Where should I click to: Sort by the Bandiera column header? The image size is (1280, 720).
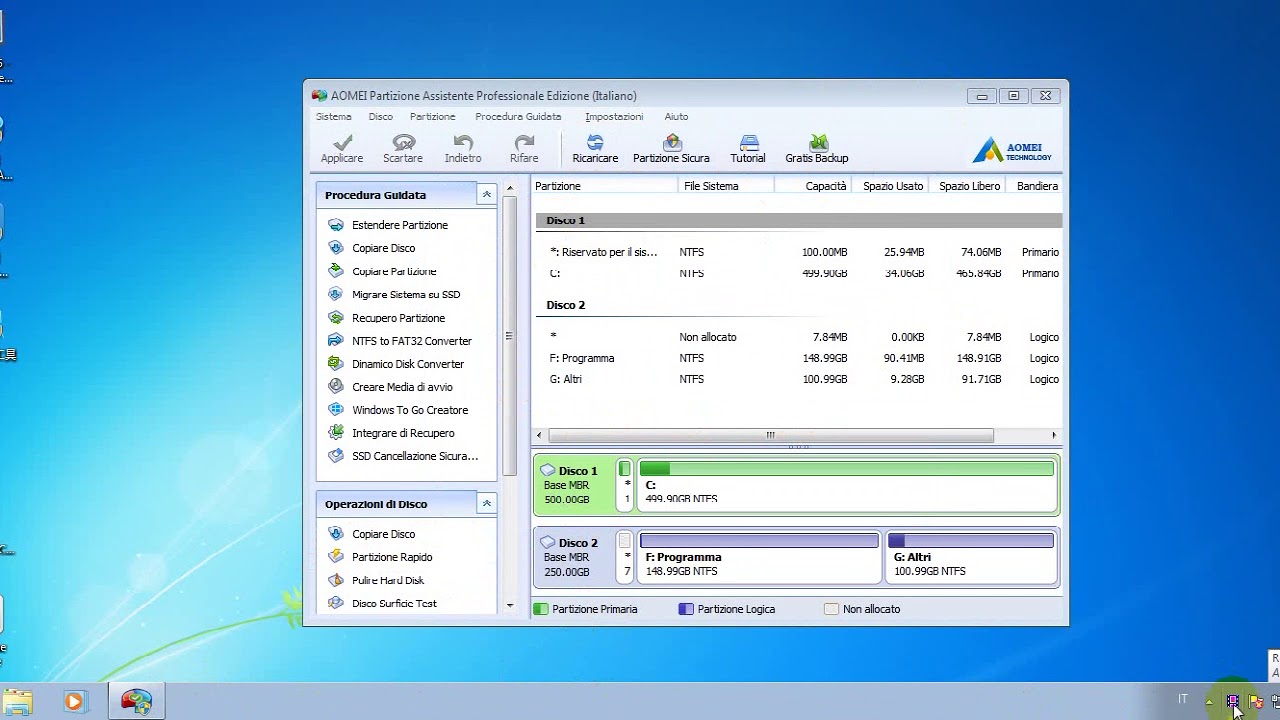click(x=1034, y=186)
